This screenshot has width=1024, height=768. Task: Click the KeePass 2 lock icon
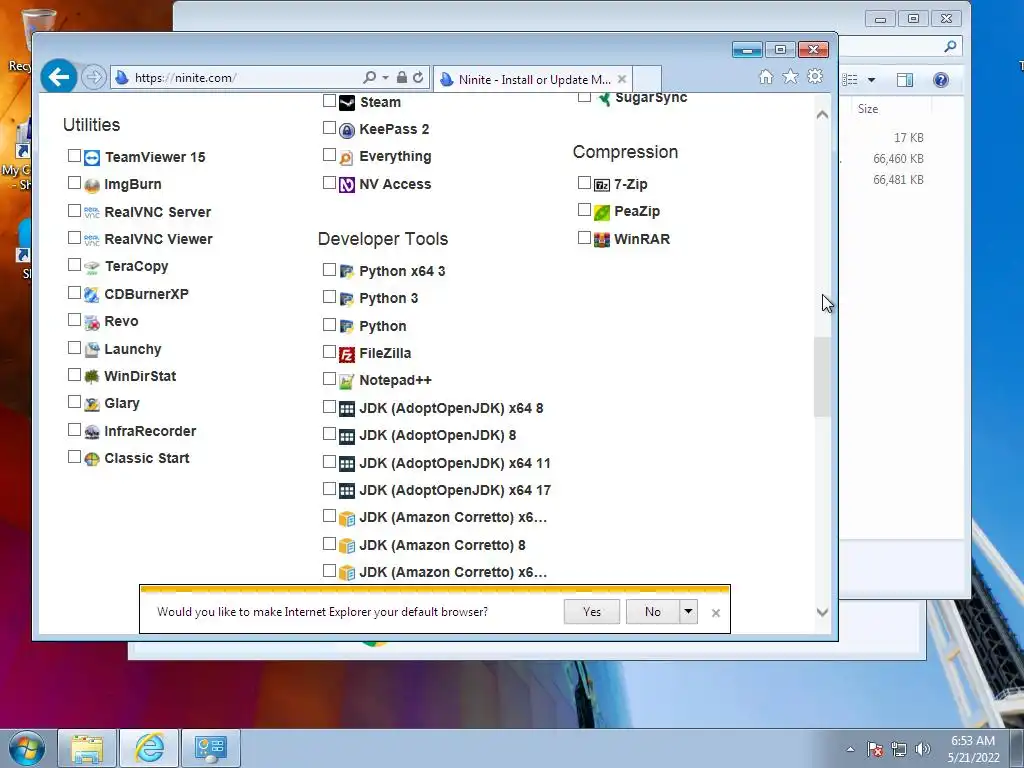coord(347,130)
